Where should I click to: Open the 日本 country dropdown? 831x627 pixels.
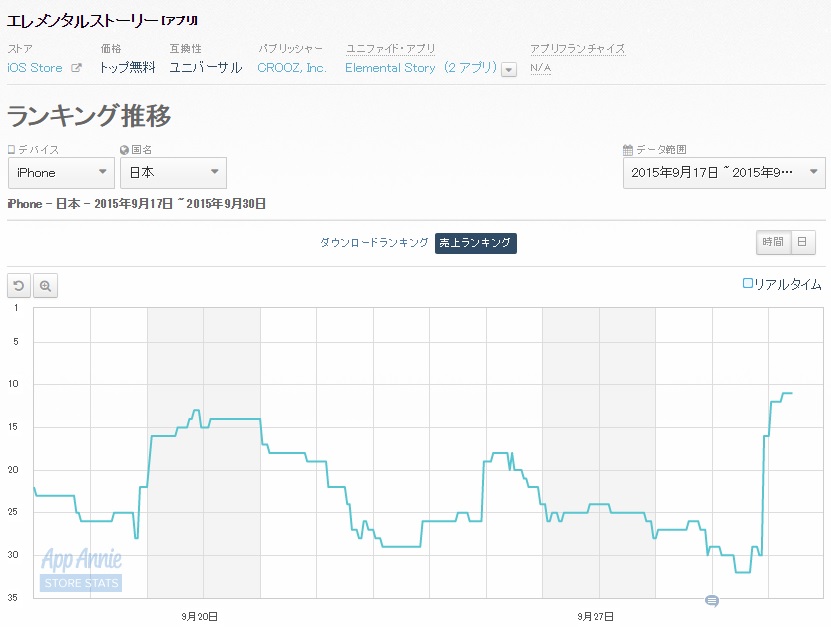[x=173, y=173]
